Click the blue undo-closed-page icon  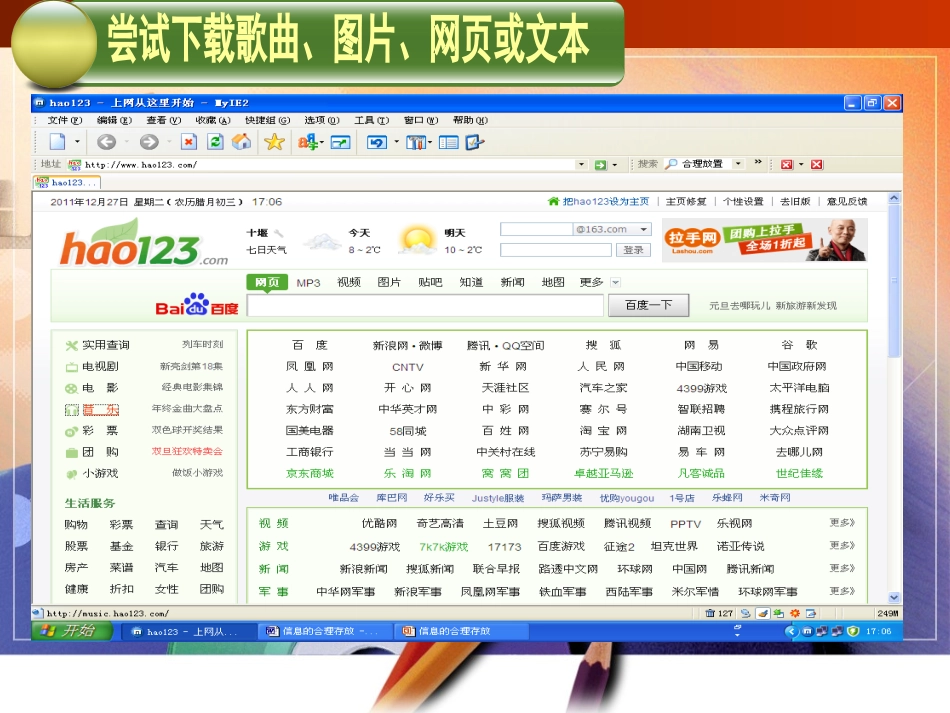pyautogui.click(x=377, y=143)
